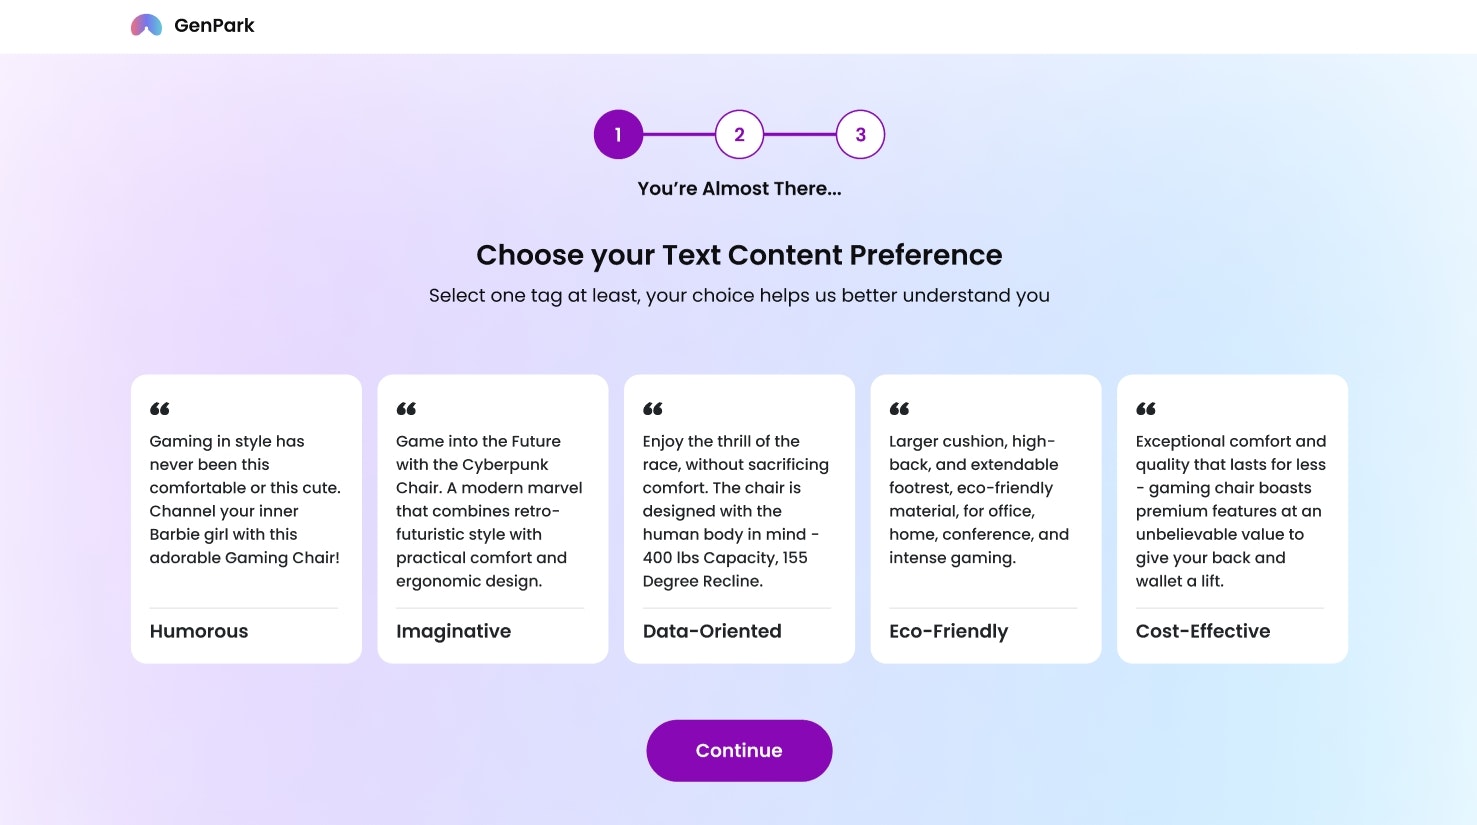Select the Humorous tag
This screenshot has width=1477, height=825.
199,631
